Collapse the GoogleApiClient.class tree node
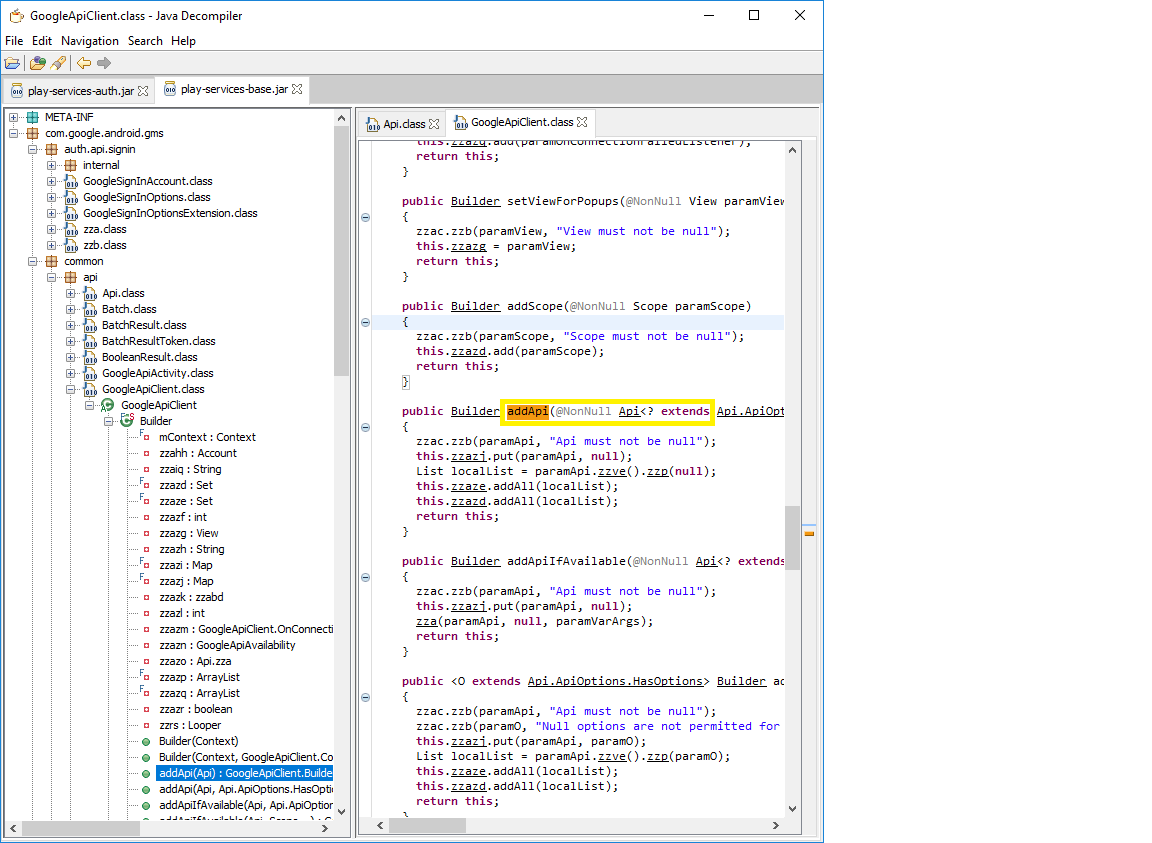Screen dimensions: 1152x843 [x=71, y=390]
